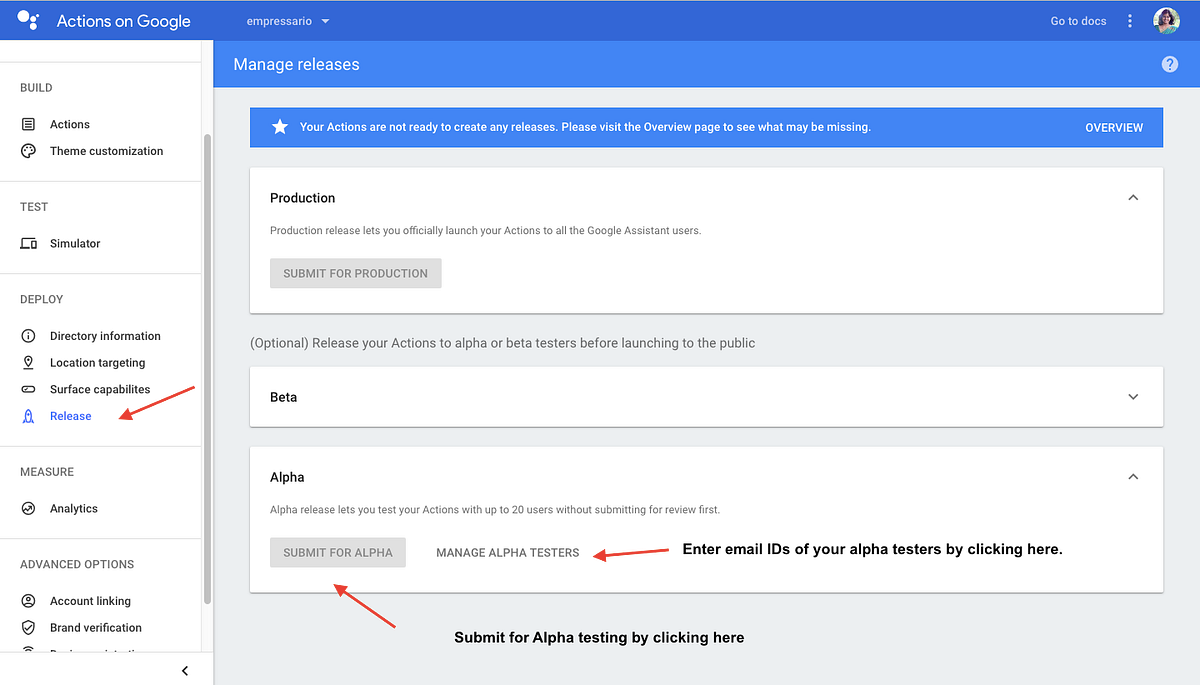Click the Surface capabilities icon
This screenshot has width=1200, height=685.
29,389
